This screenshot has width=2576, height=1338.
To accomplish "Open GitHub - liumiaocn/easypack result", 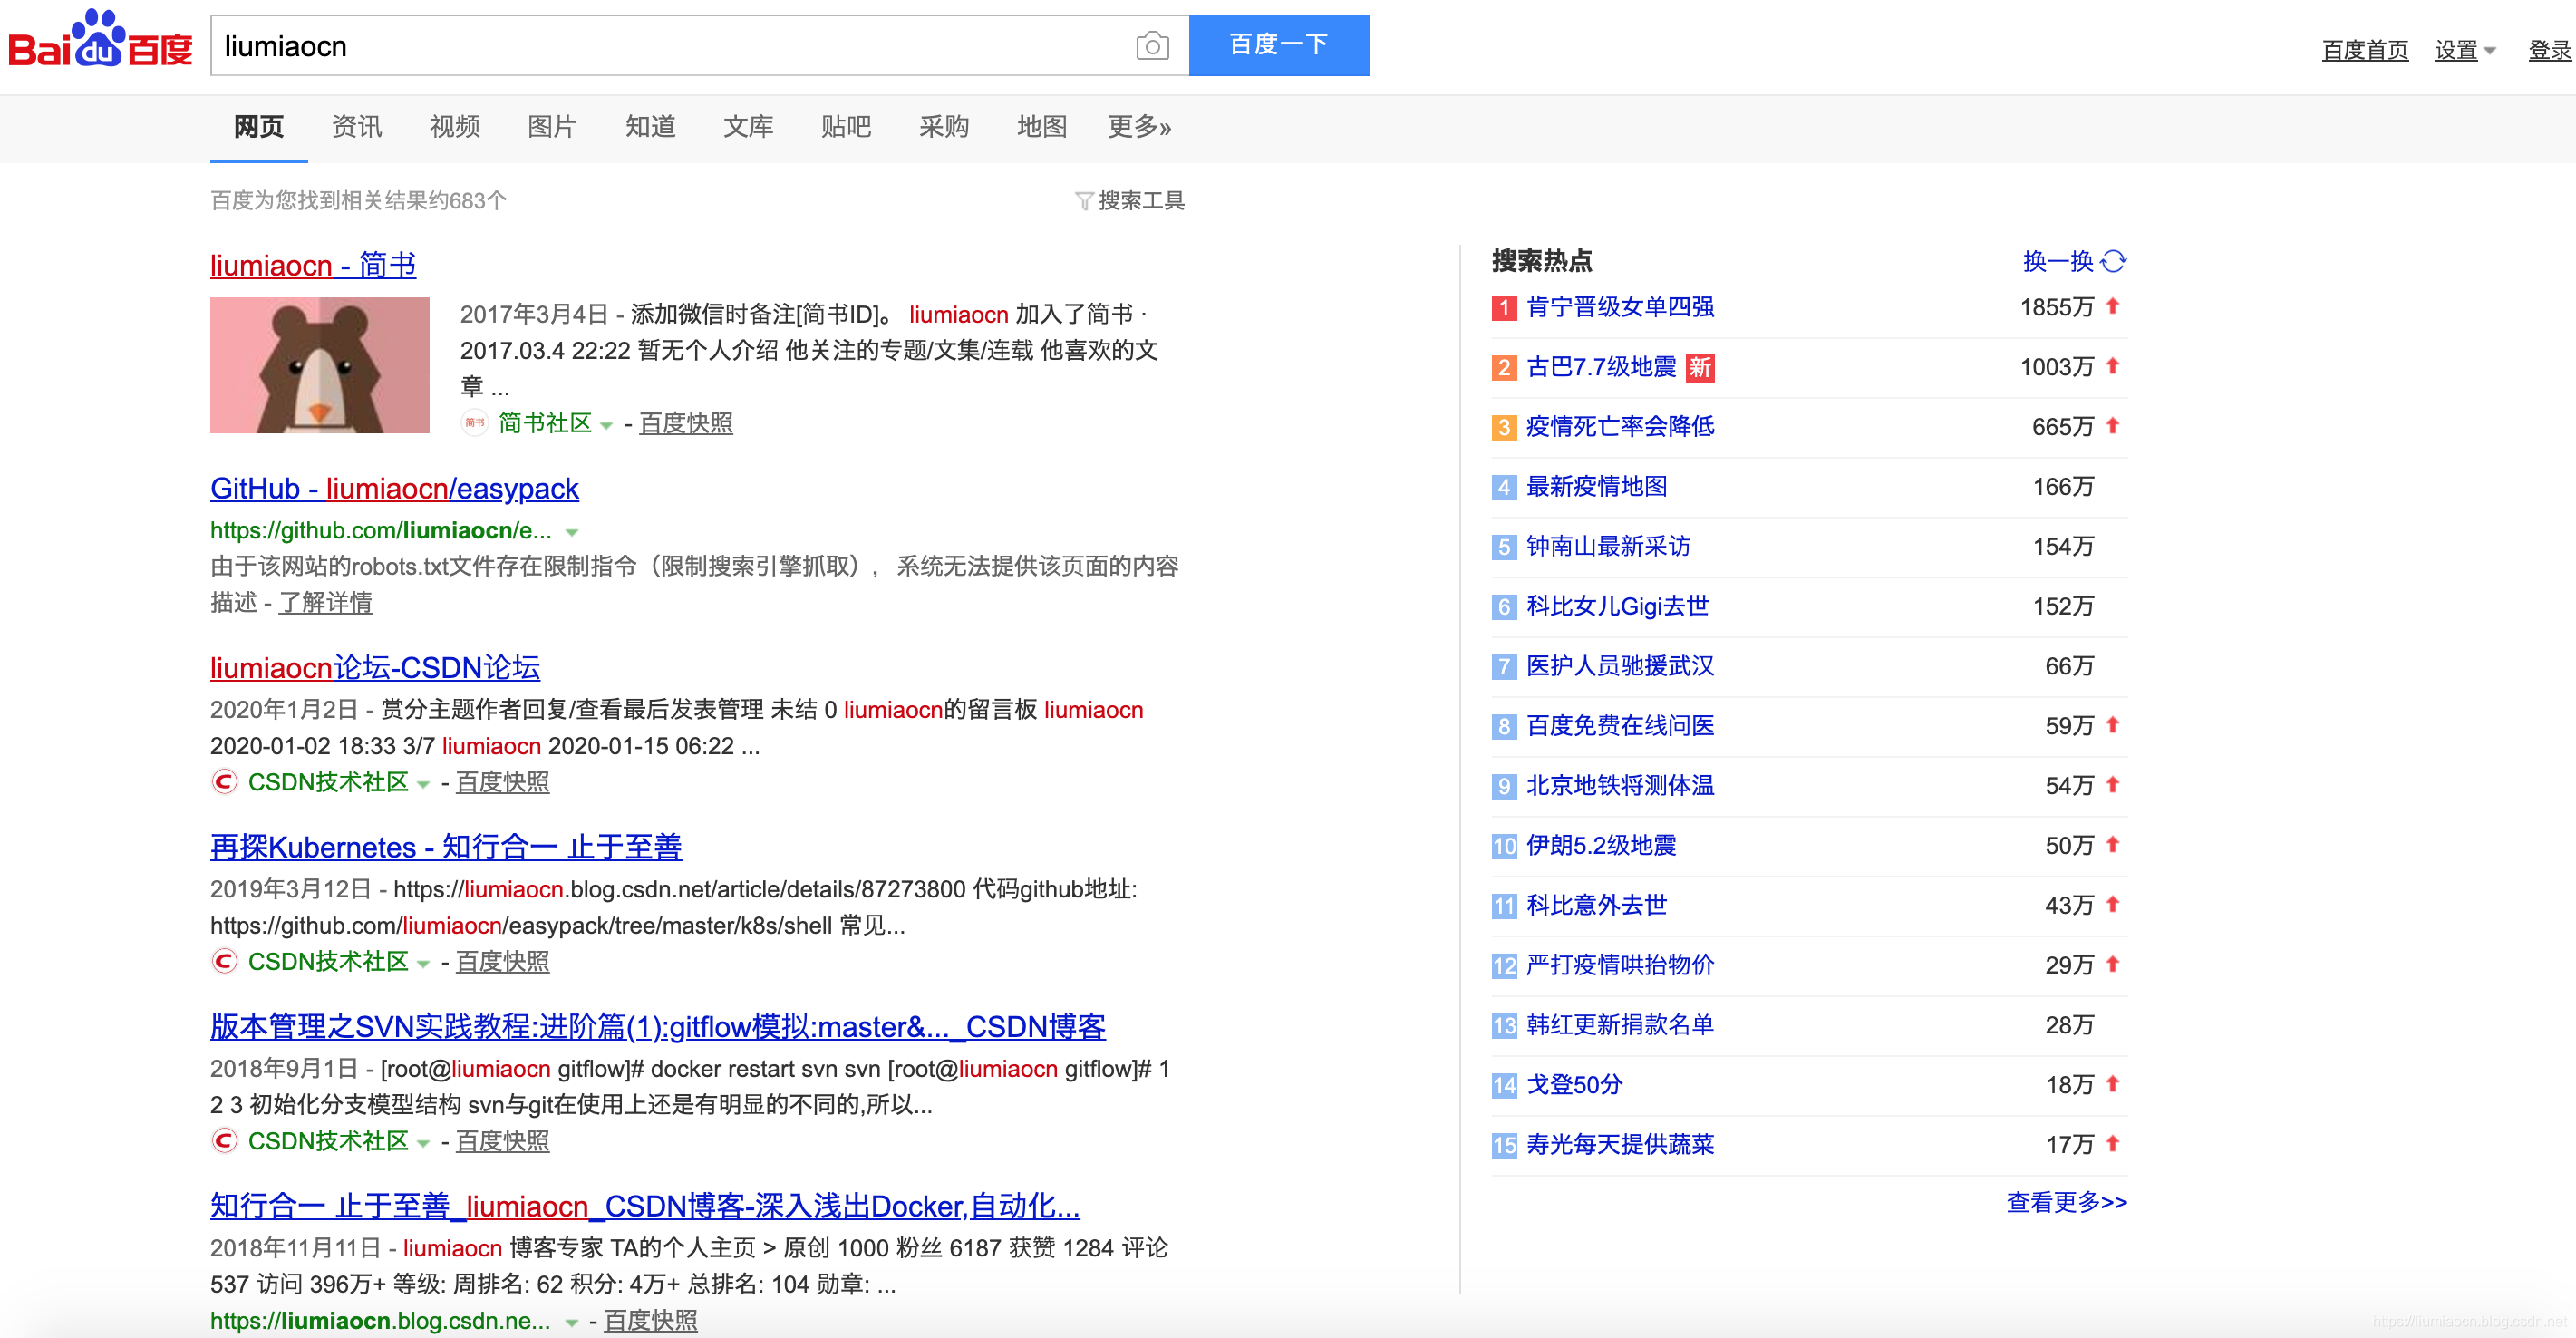I will (x=394, y=489).
